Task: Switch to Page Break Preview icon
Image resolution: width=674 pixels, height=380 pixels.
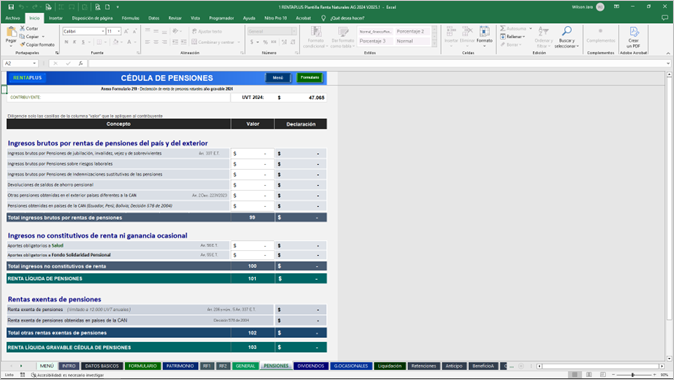Action: click(603, 375)
